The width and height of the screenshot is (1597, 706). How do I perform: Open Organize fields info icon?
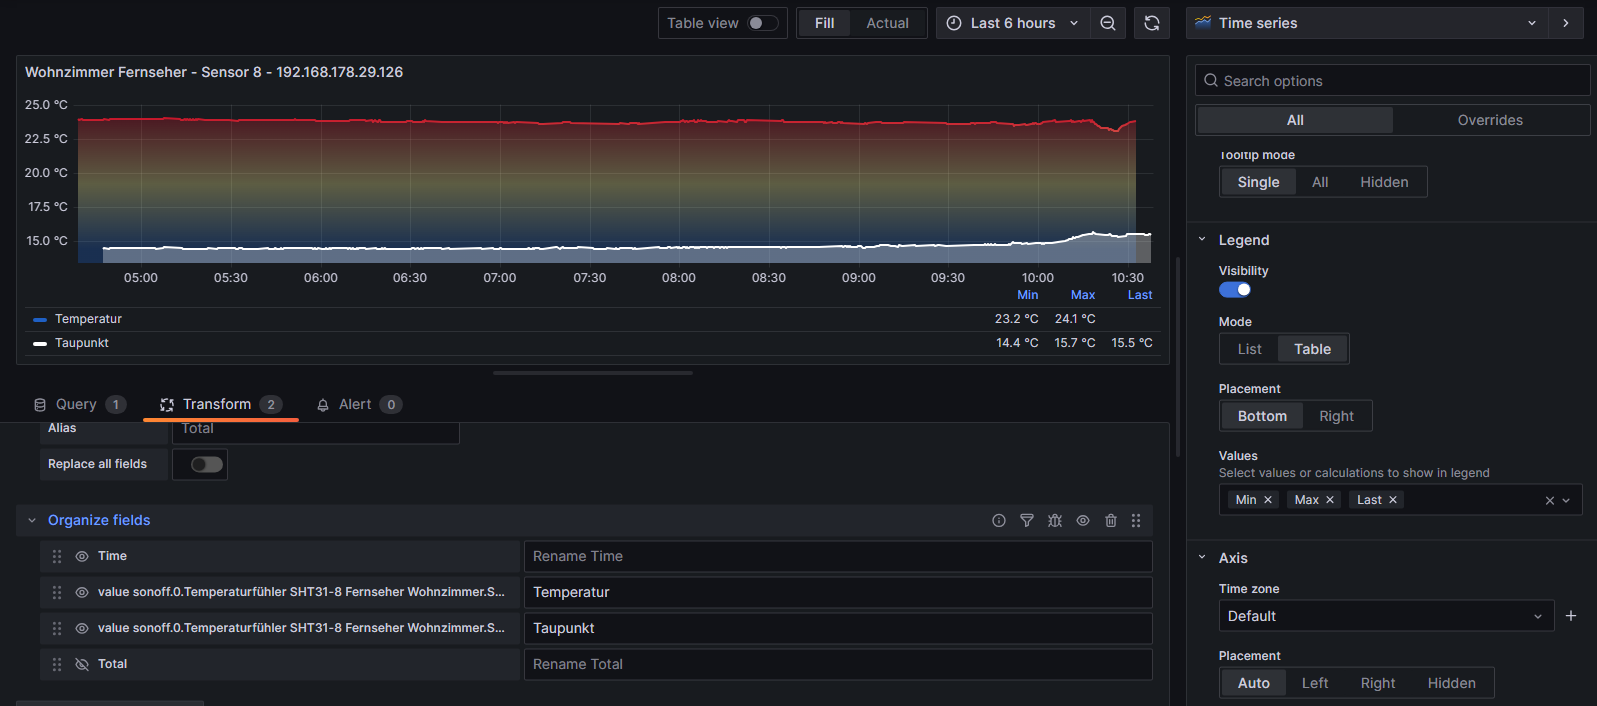pos(999,520)
